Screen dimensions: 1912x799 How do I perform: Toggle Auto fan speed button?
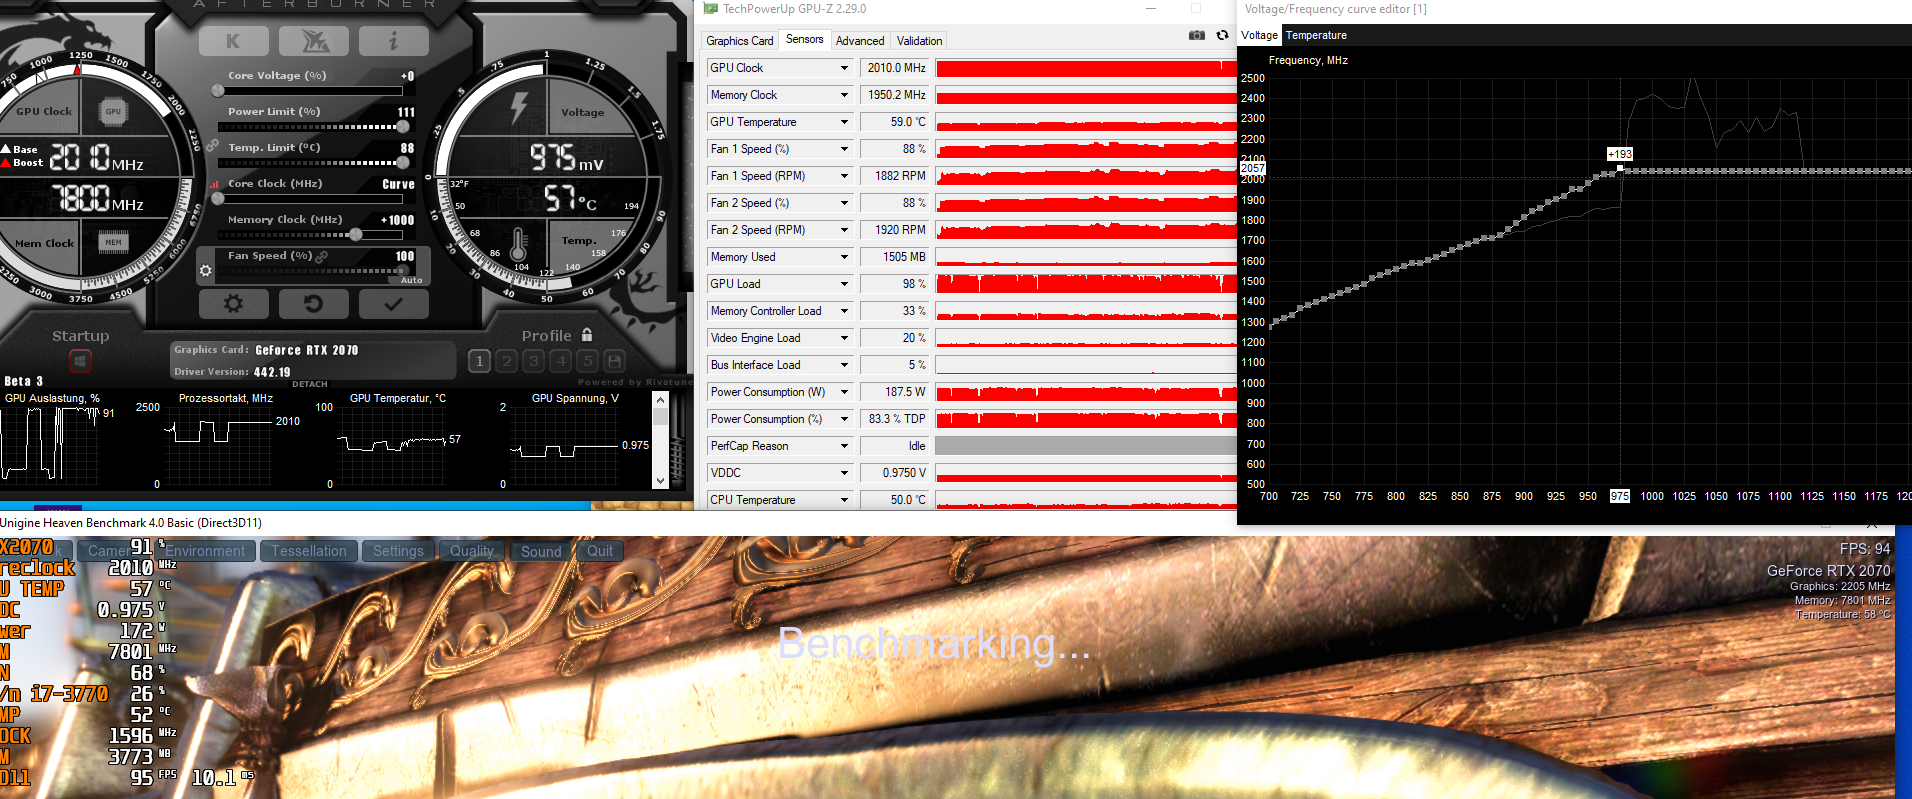411,280
